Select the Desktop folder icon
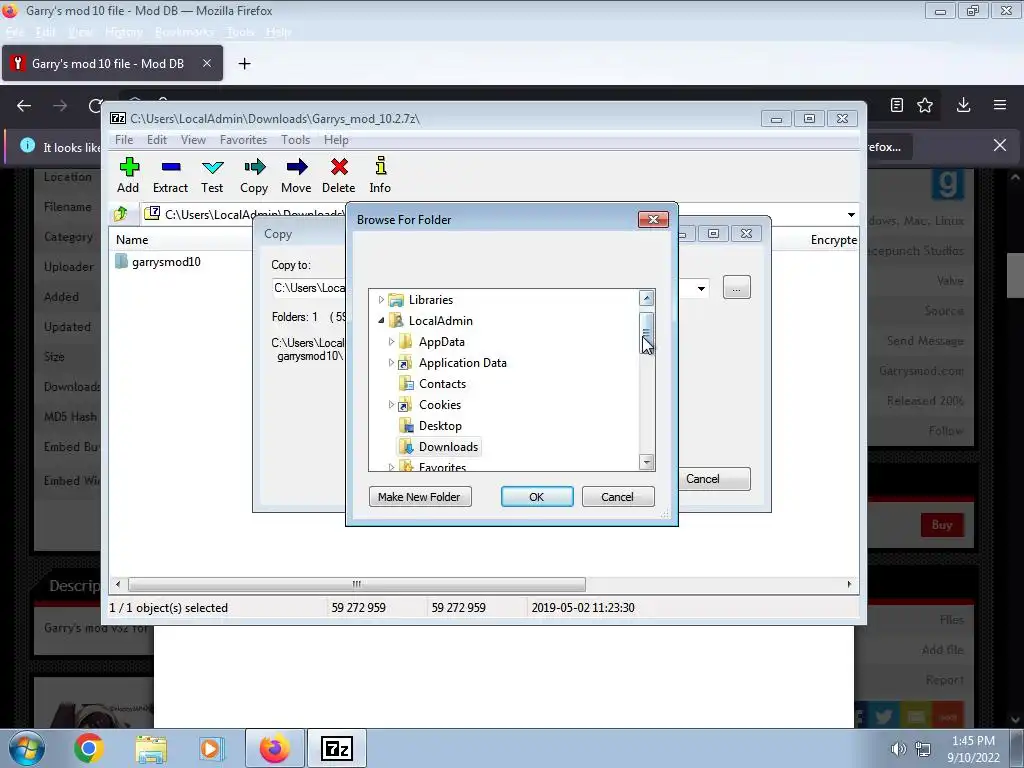The image size is (1024, 768). point(406,426)
